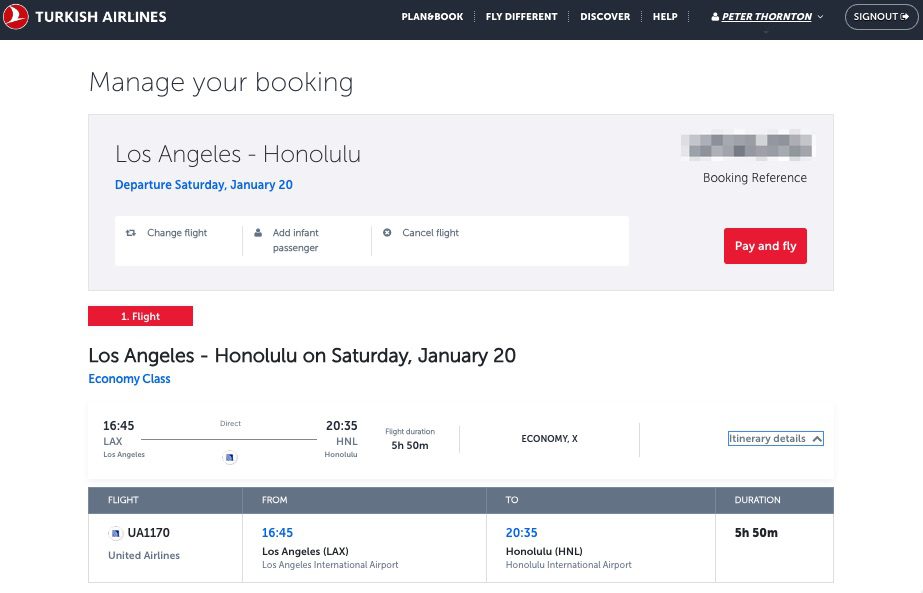Click the Add infant passenger person icon
This screenshot has height=593, width=923.
pos(258,233)
